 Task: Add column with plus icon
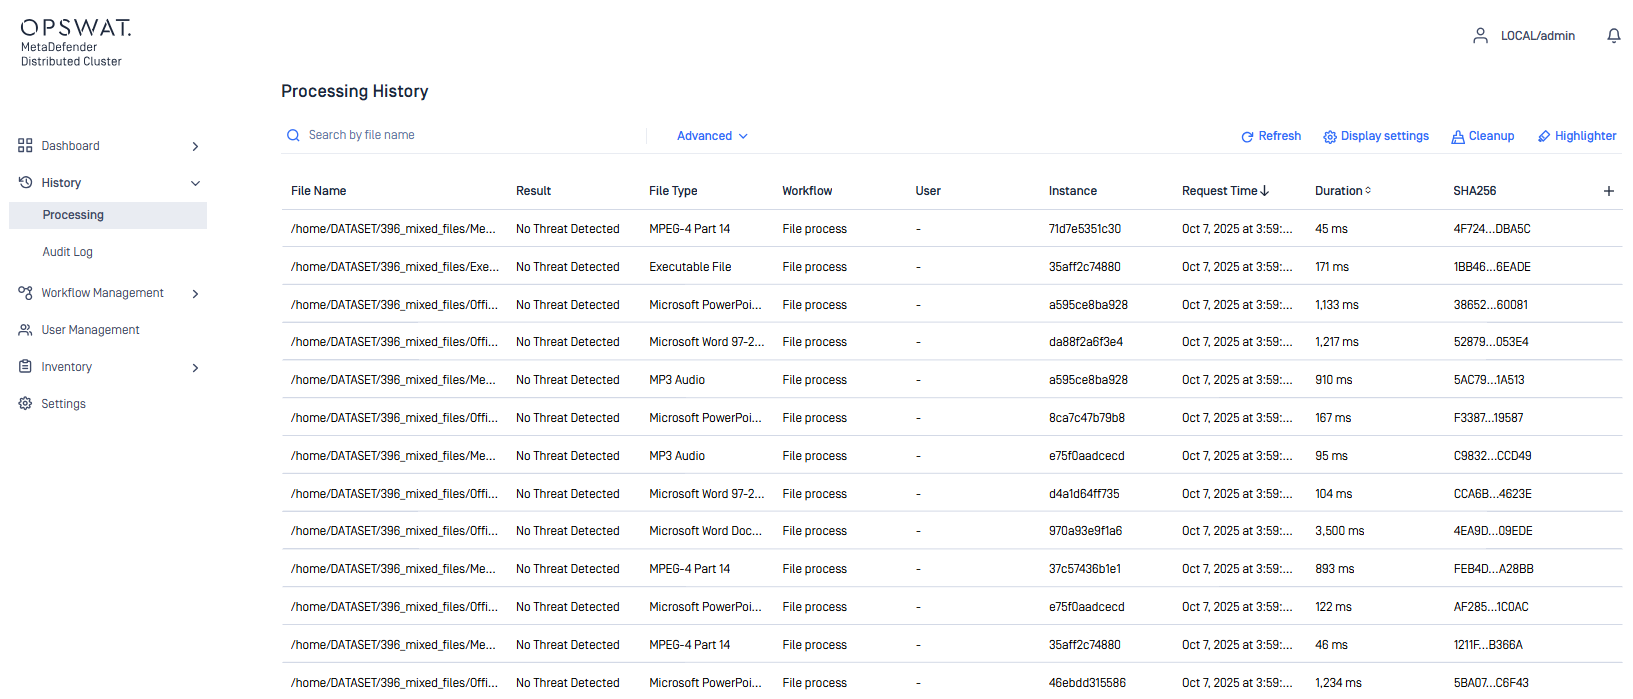click(1608, 191)
